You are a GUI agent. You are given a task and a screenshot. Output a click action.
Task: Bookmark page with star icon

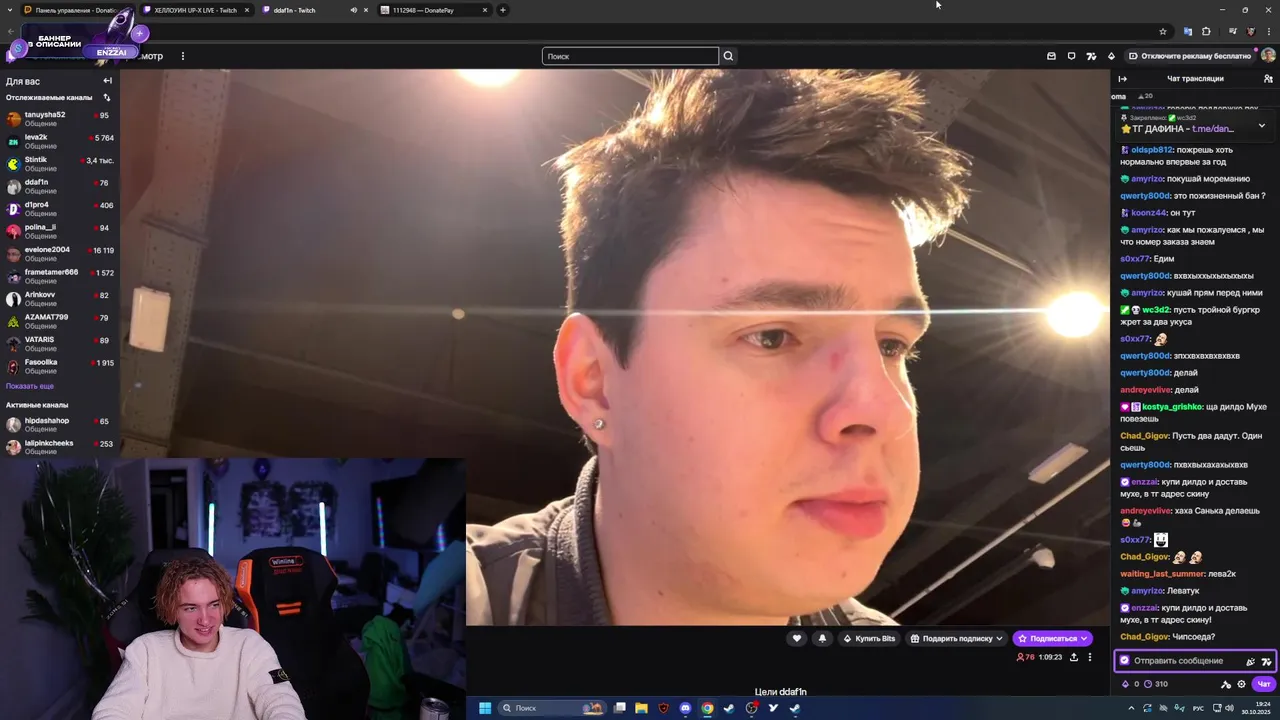1162,31
